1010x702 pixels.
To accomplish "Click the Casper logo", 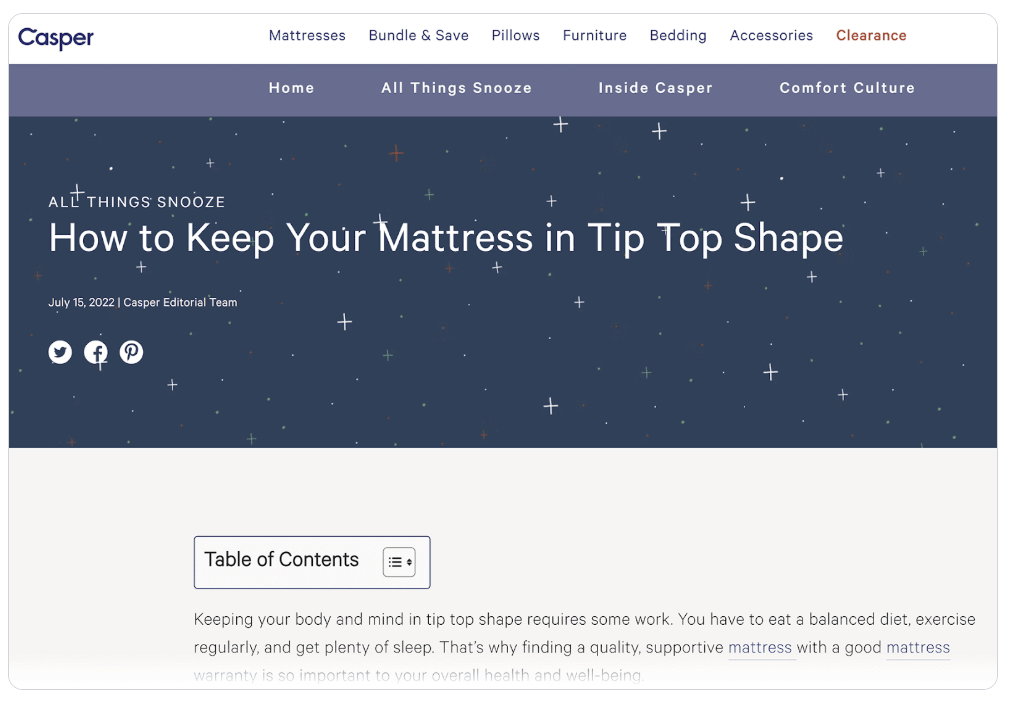I will click(x=56, y=38).
